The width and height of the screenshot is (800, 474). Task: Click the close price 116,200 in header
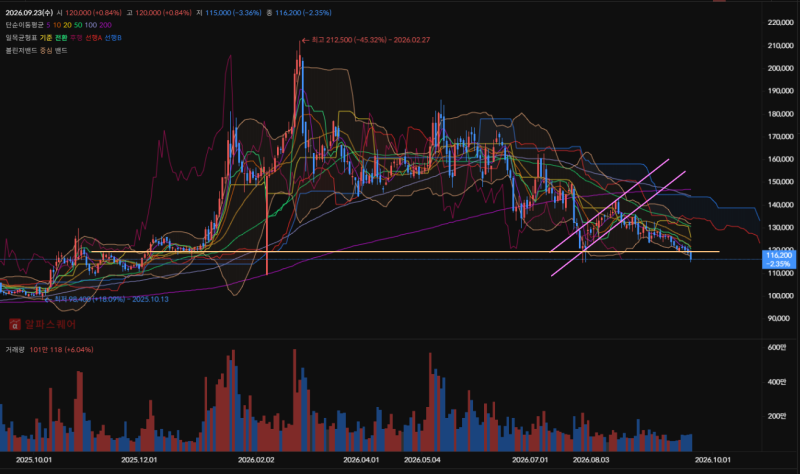[x=303, y=13]
